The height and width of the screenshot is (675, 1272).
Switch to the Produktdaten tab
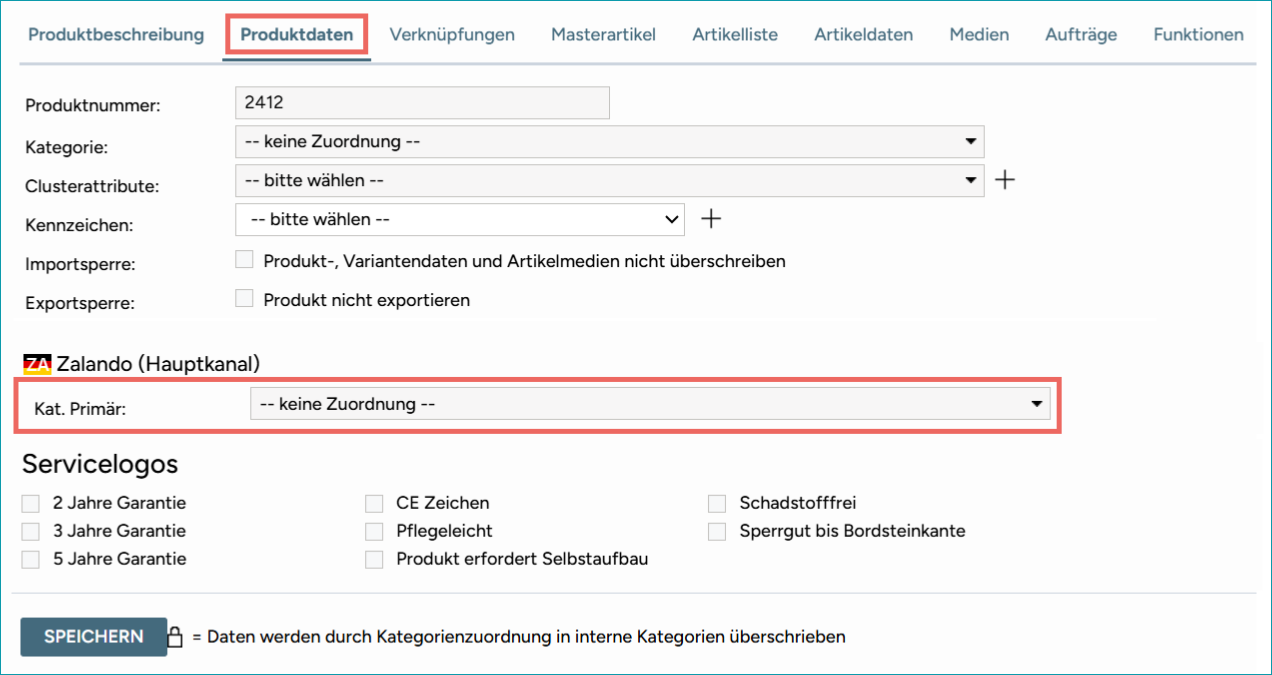tap(297, 34)
